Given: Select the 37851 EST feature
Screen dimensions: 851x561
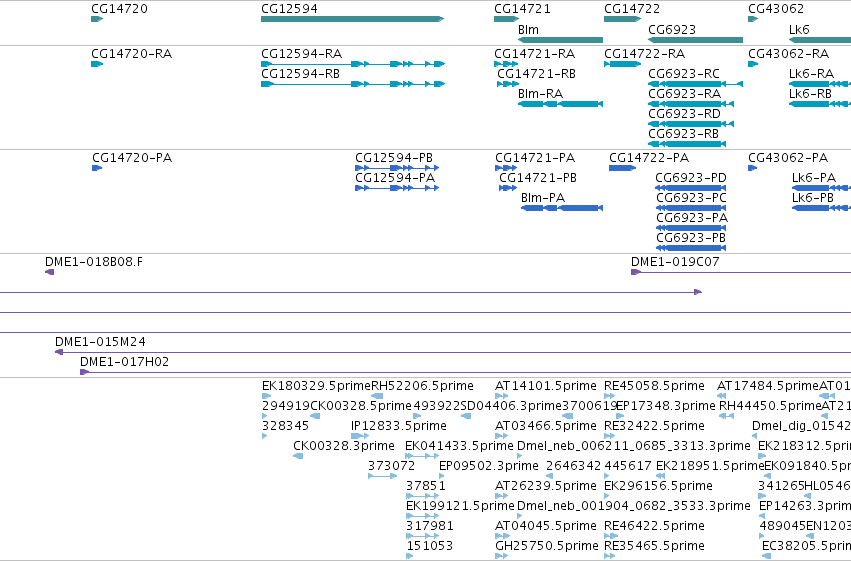Looking at the screenshot, I should (x=422, y=496).
